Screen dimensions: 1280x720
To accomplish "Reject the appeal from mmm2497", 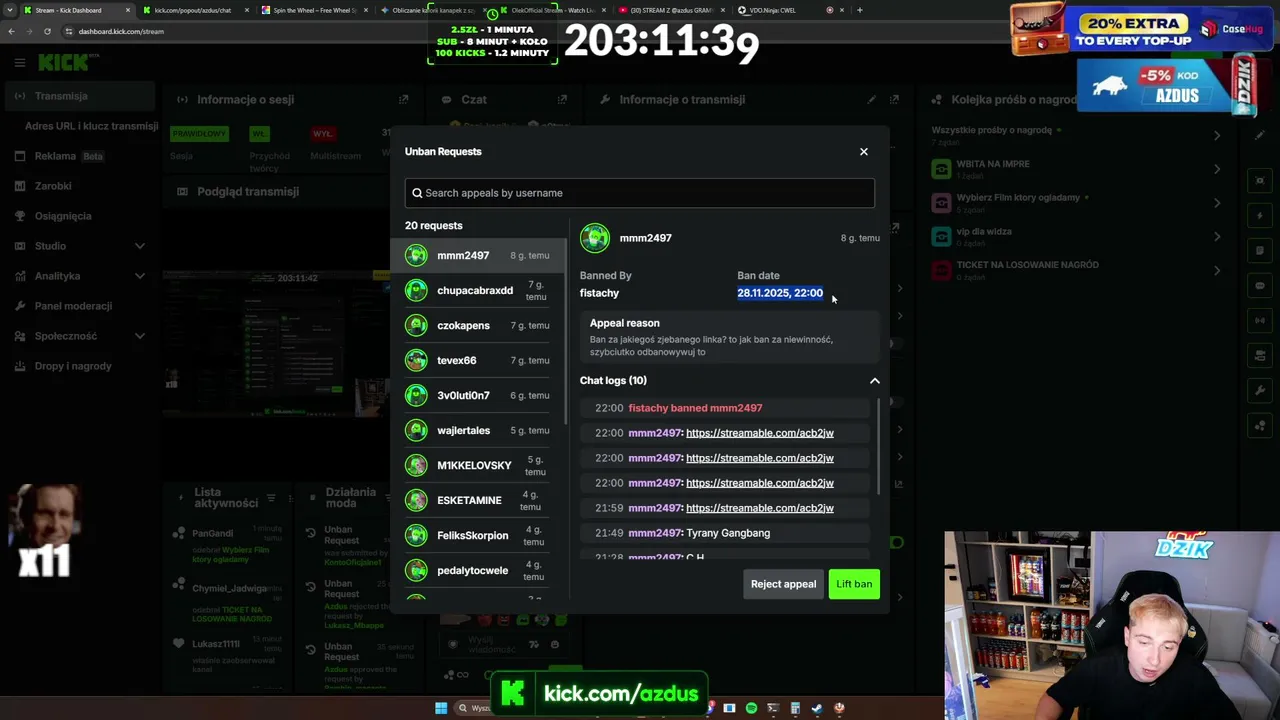I will 783,584.
